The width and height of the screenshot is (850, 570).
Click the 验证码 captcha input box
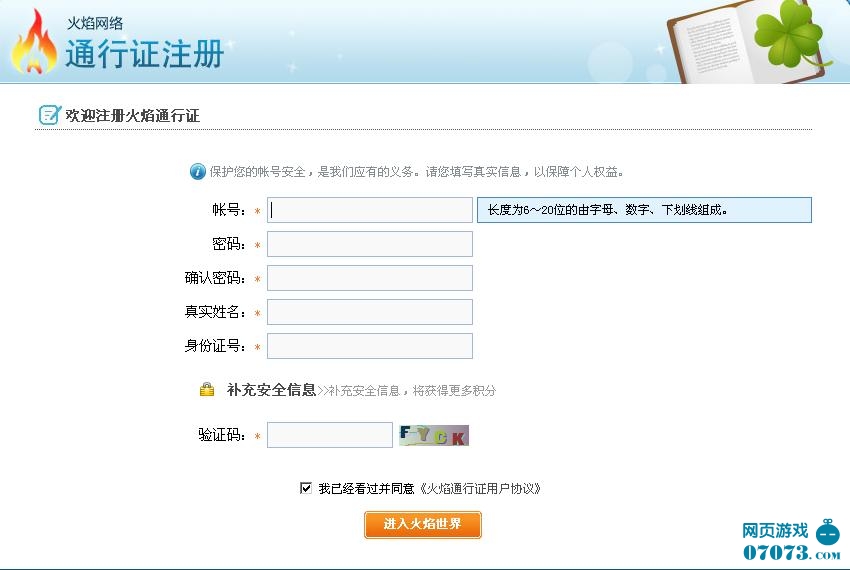coord(329,435)
